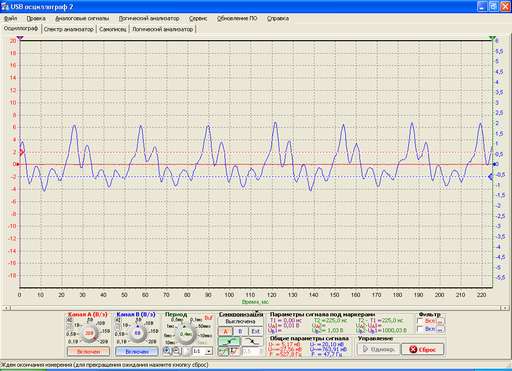The image size is (512, 371).
Task: Click the green T2 marker triangle at top-right of graph
Action: (493, 38)
